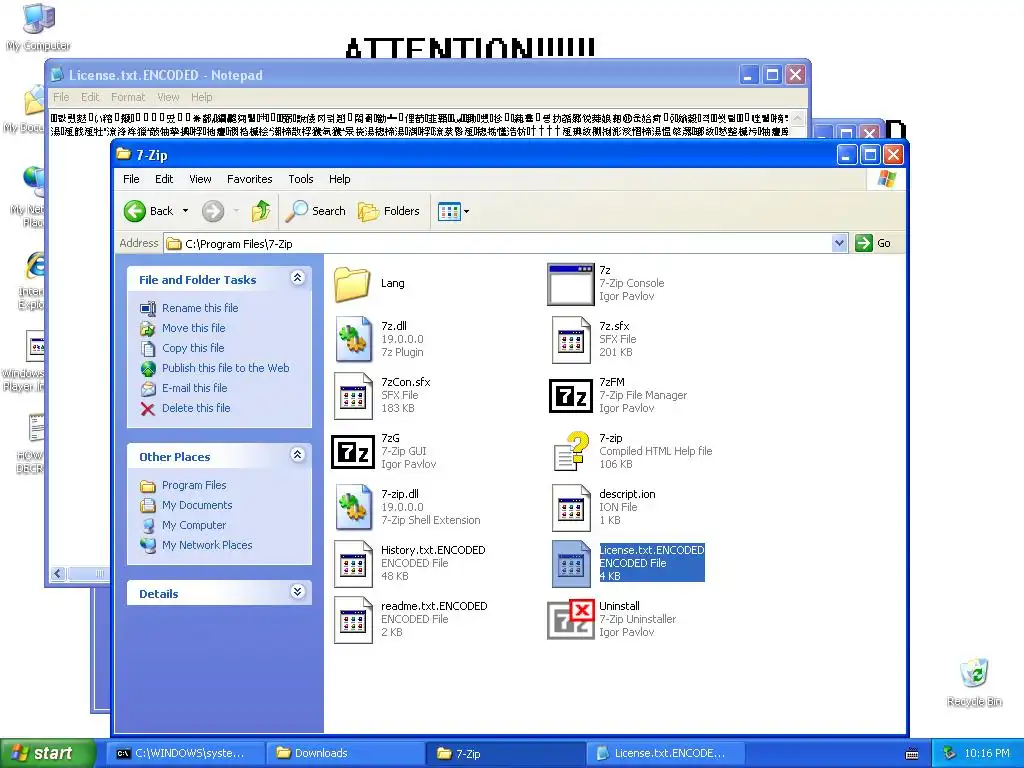
Task: Select the descript.ion file icon
Action: click(571, 507)
